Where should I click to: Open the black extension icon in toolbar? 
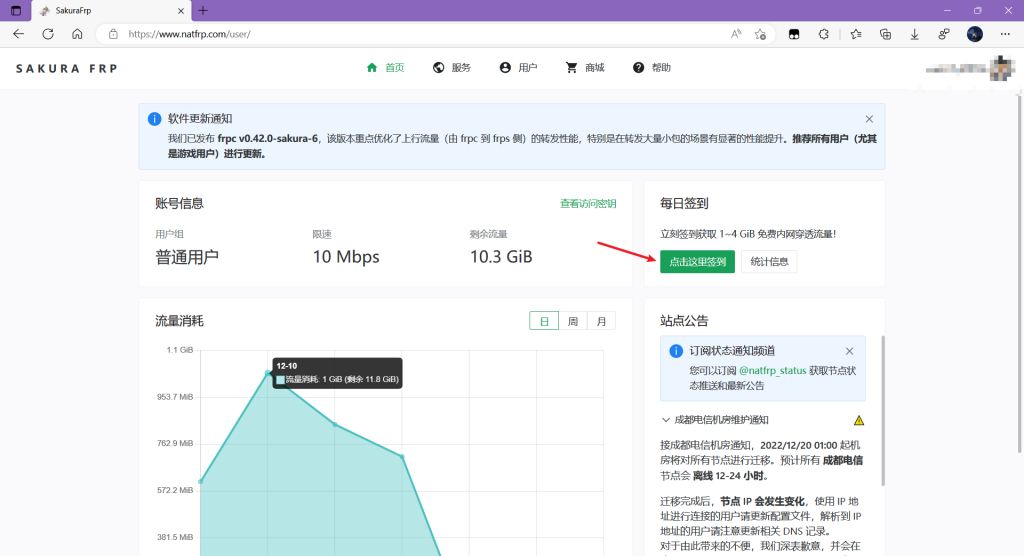(x=794, y=34)
